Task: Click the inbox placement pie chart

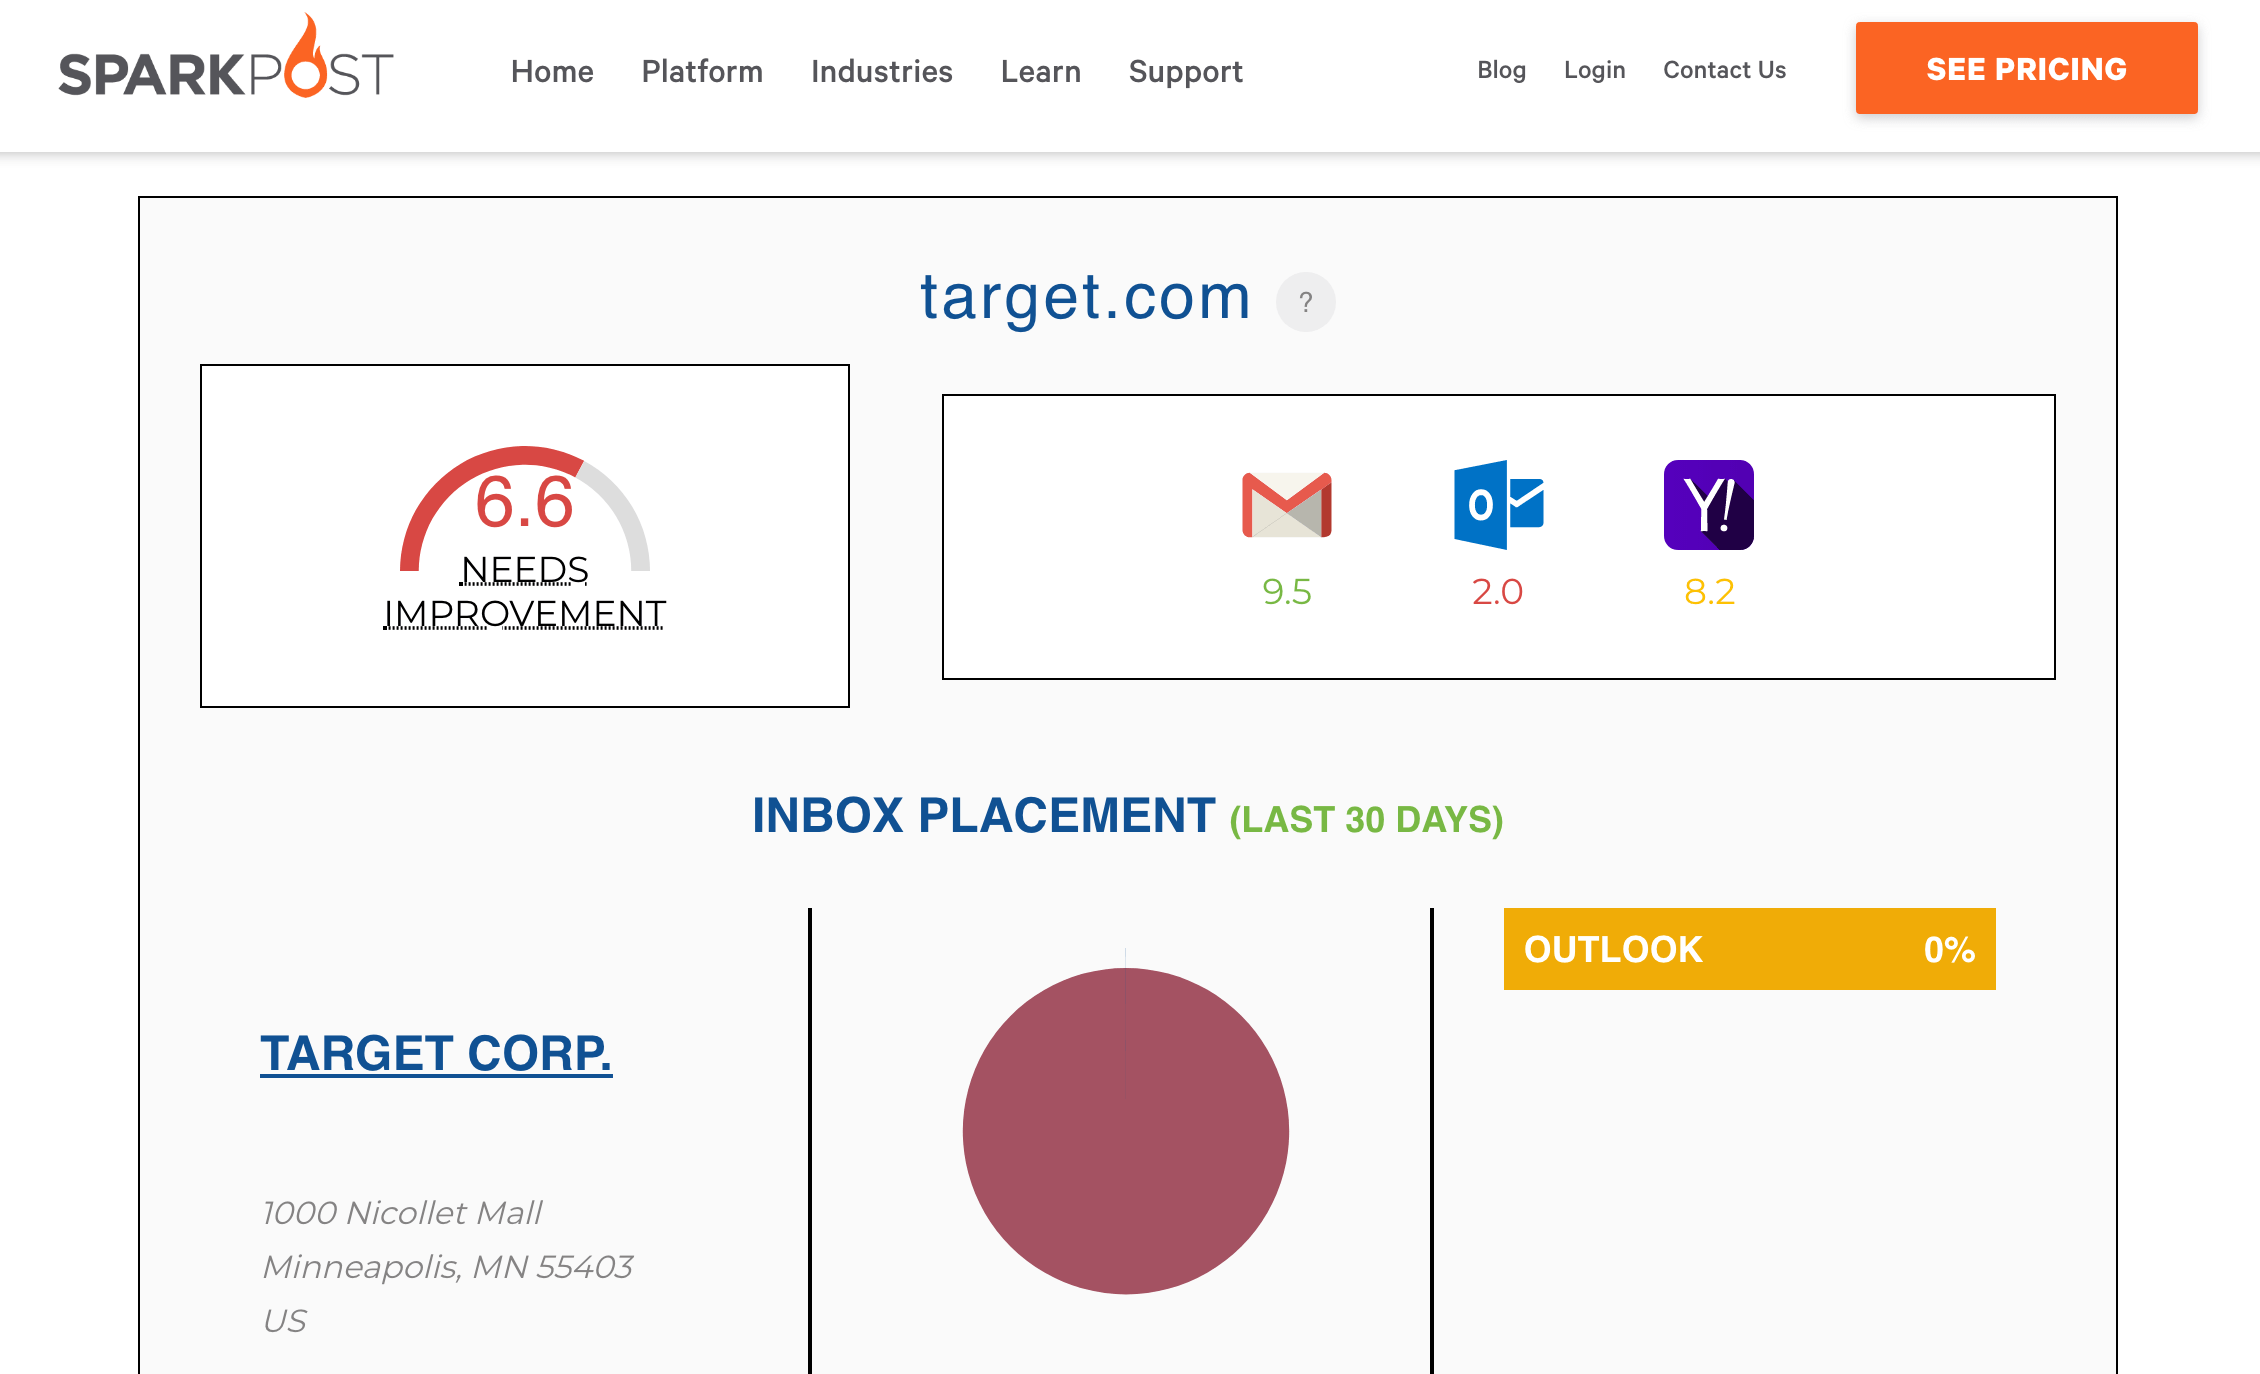Action: [1125, 1131]
